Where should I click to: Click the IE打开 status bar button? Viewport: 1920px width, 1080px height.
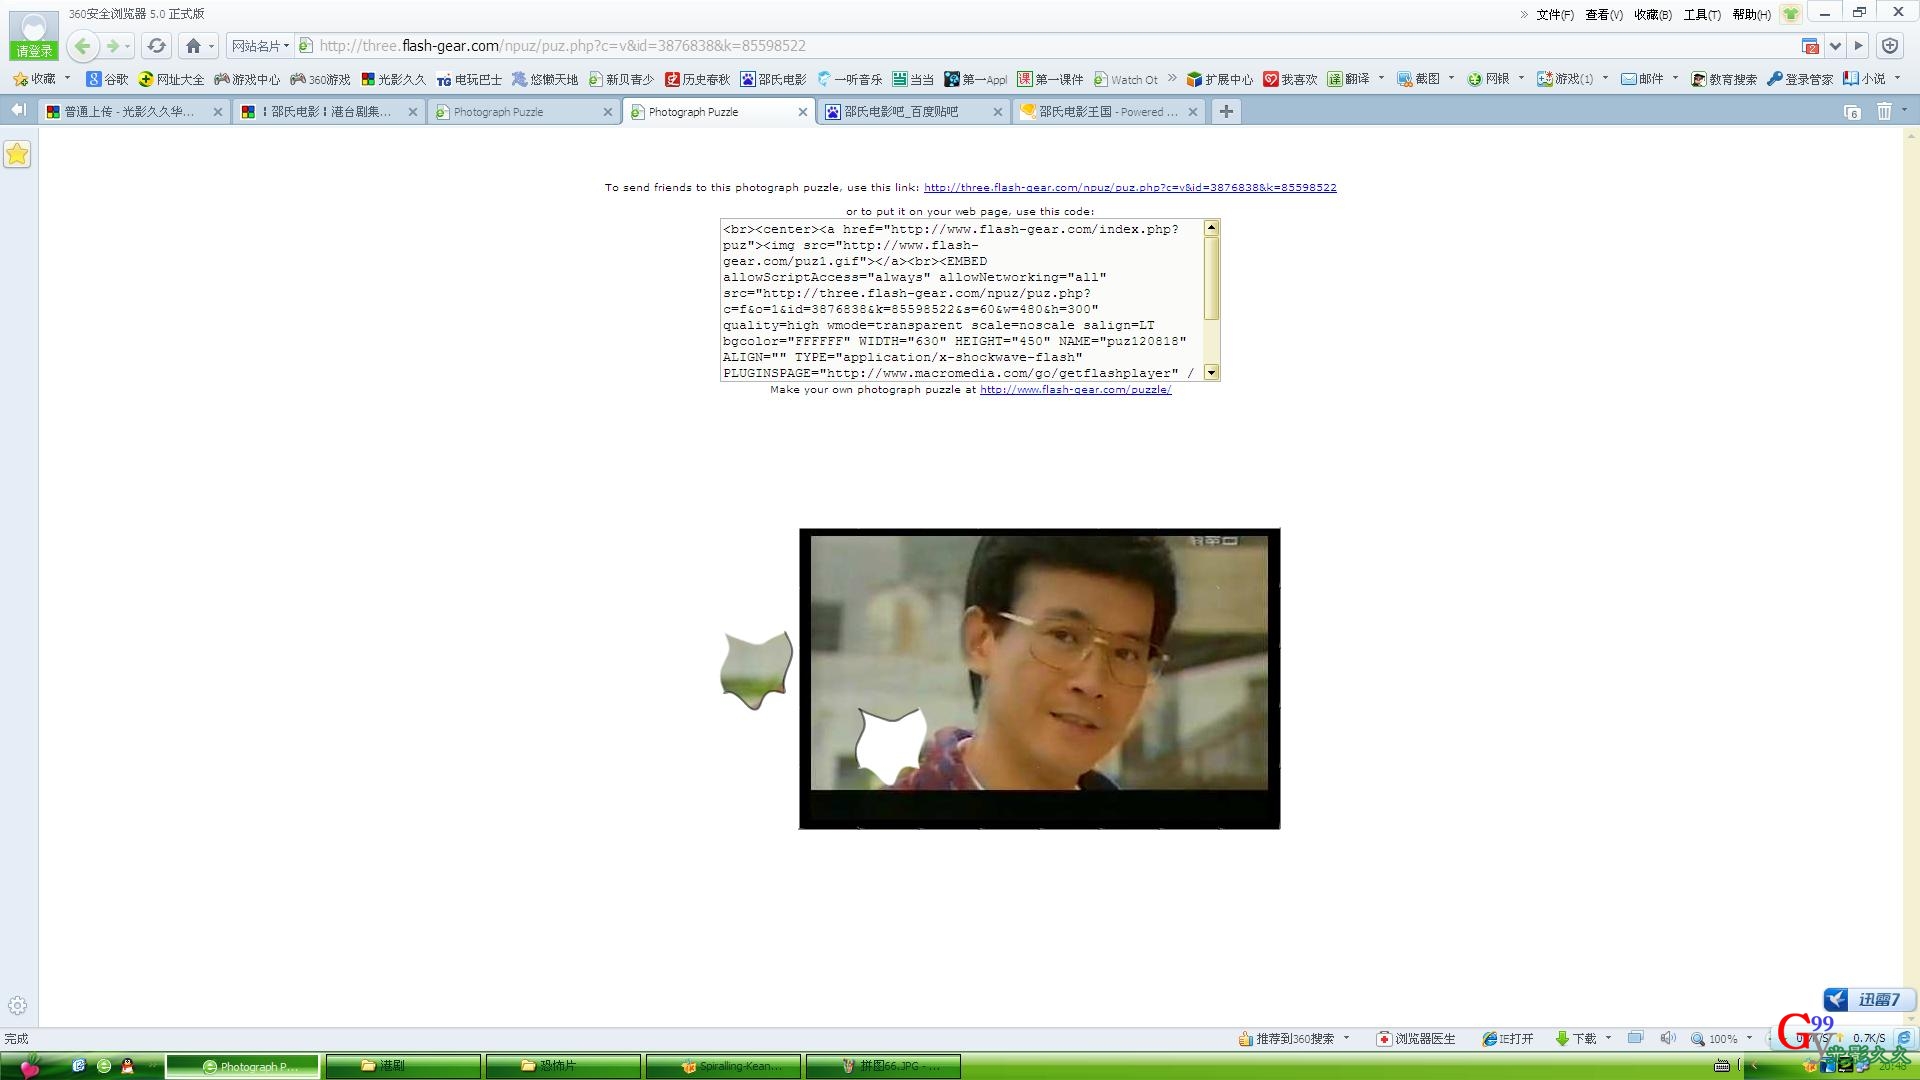pyautogui.click(x=1508, y=1039)
